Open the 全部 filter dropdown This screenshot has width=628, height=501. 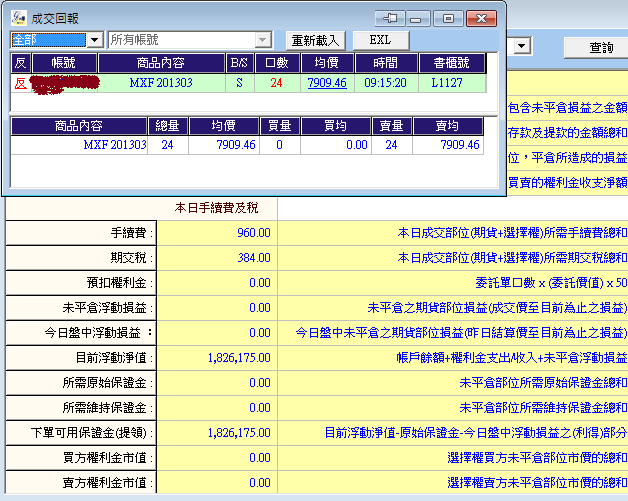95,40
